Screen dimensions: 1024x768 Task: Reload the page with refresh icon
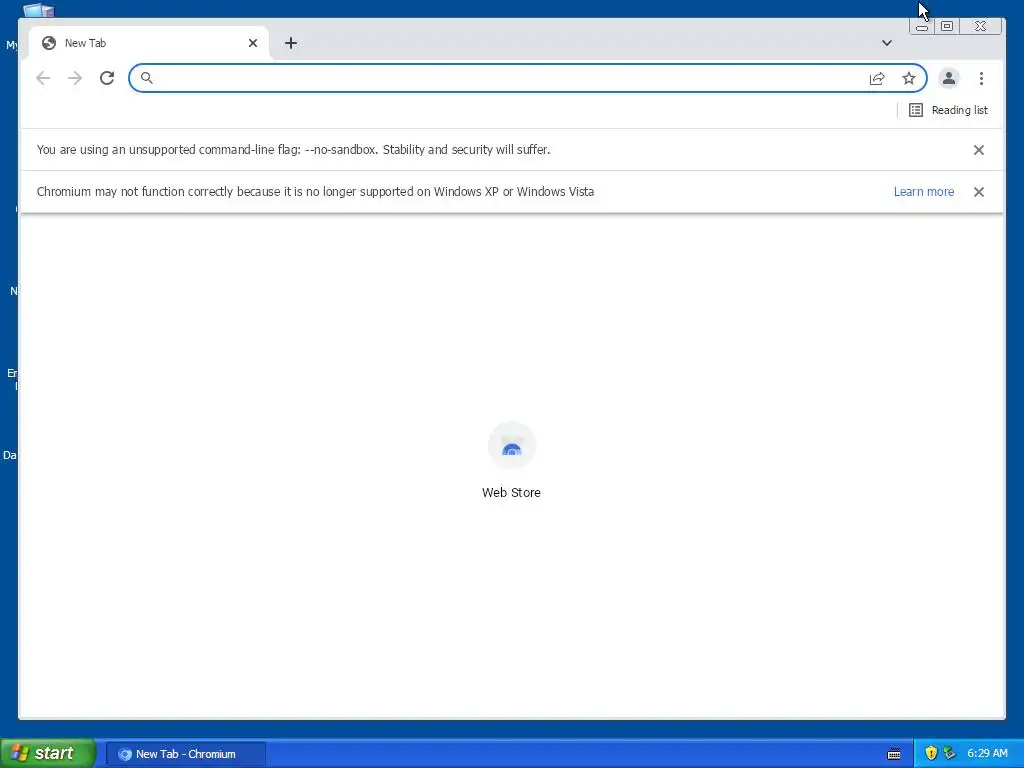pyautogui.click(x=107, y=78)
